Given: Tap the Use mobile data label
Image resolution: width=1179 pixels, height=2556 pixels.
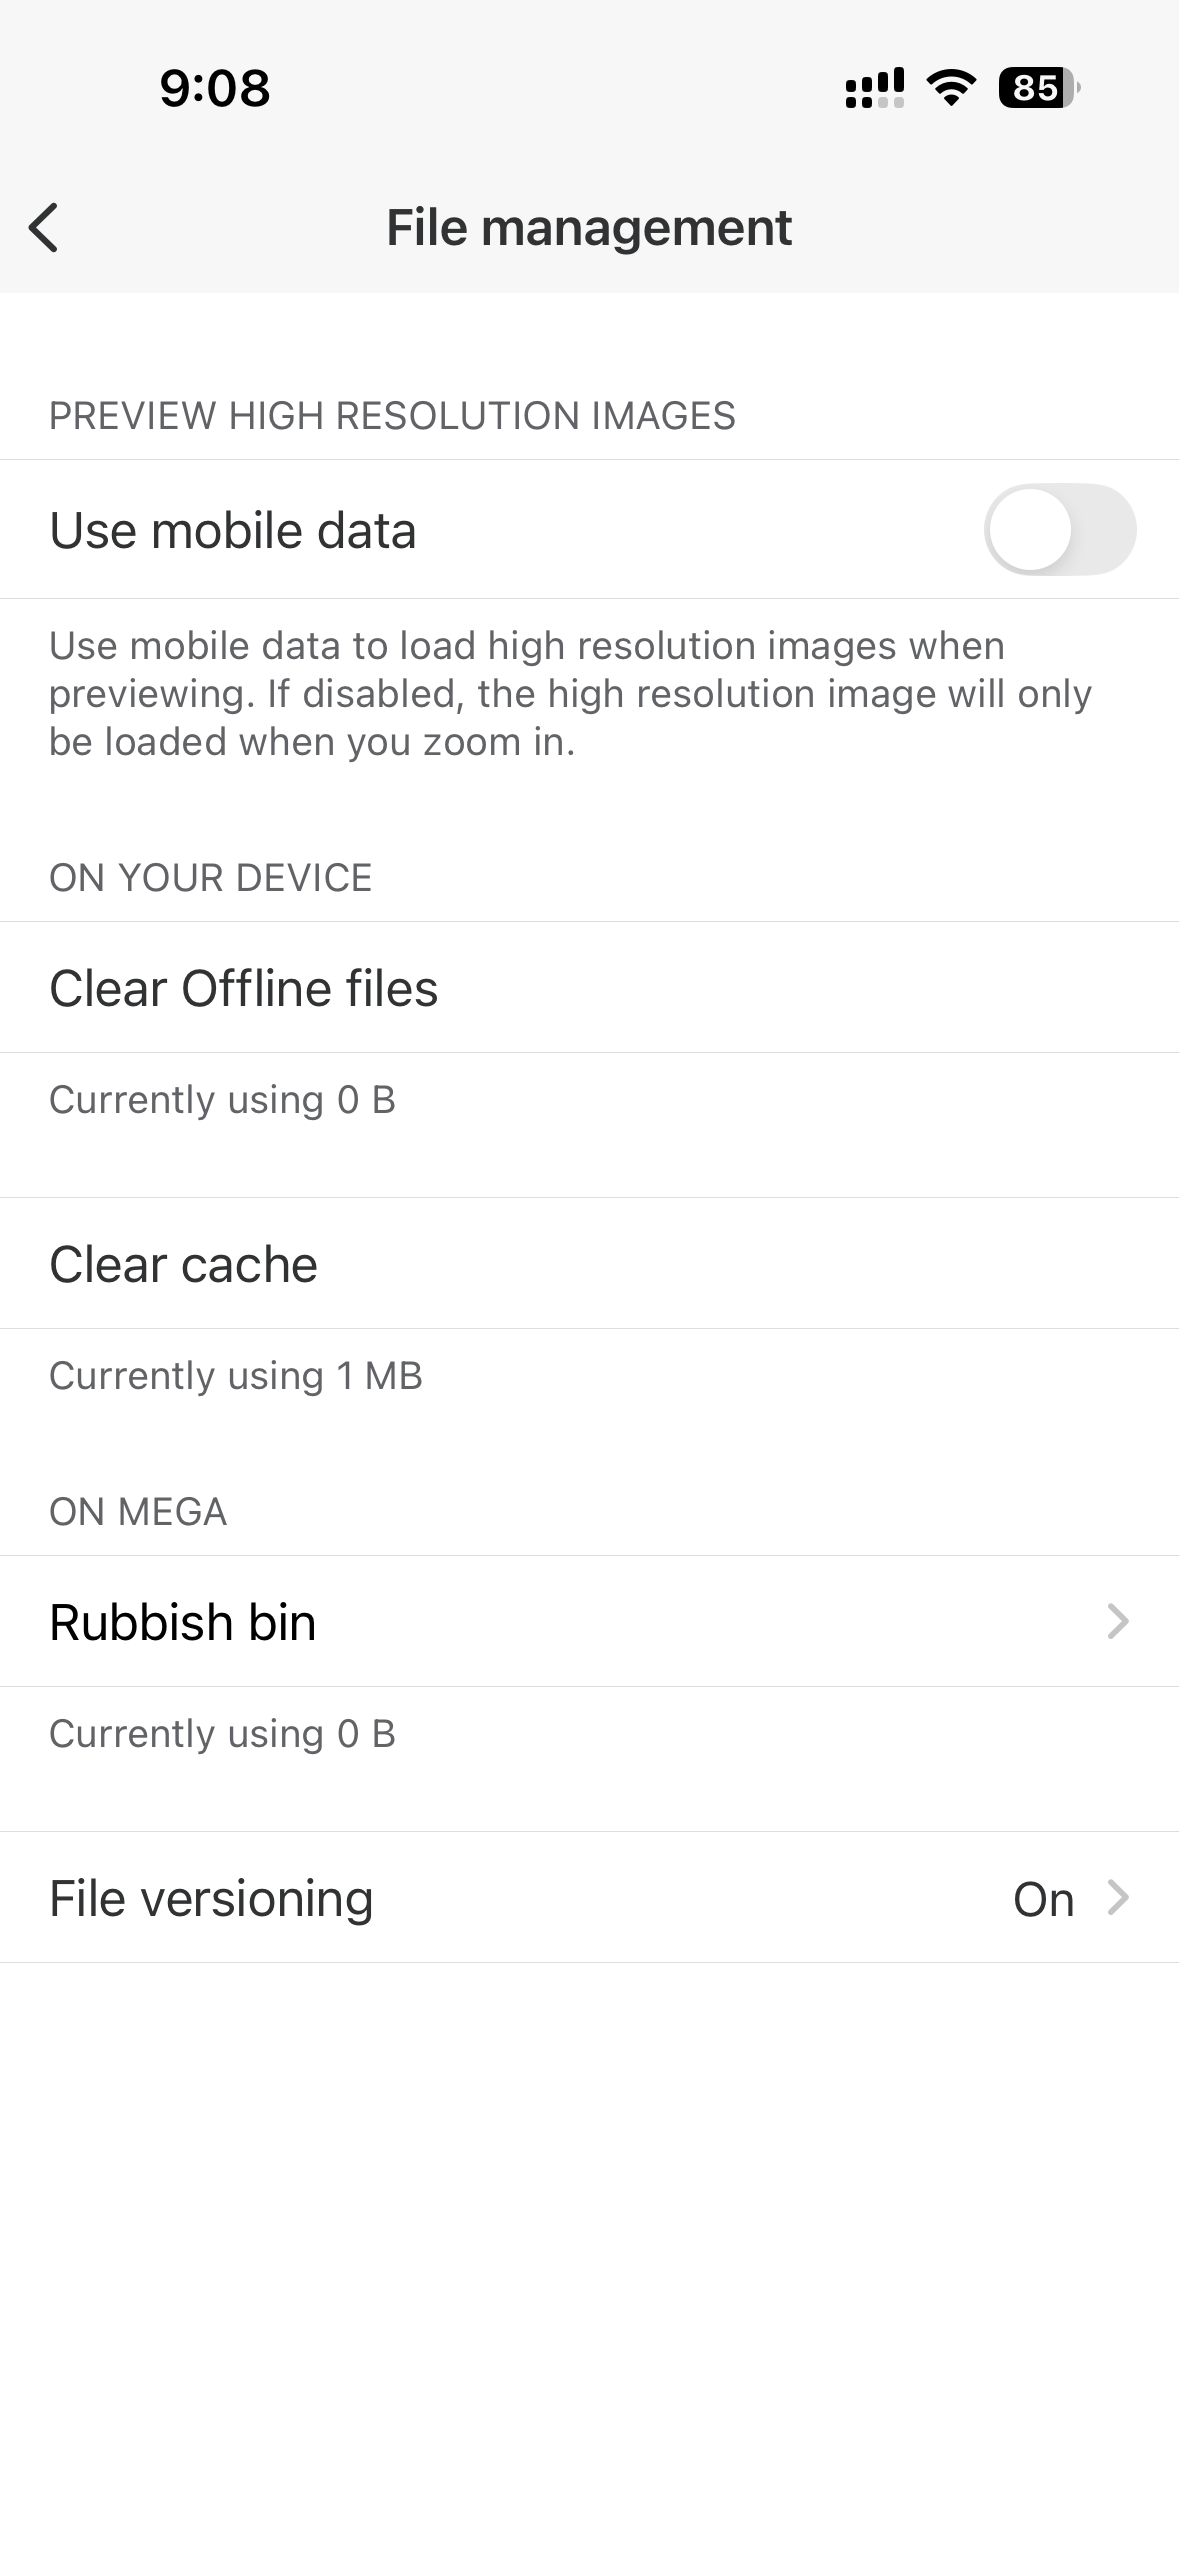Looking at the screenshot, I should [233, 530].
